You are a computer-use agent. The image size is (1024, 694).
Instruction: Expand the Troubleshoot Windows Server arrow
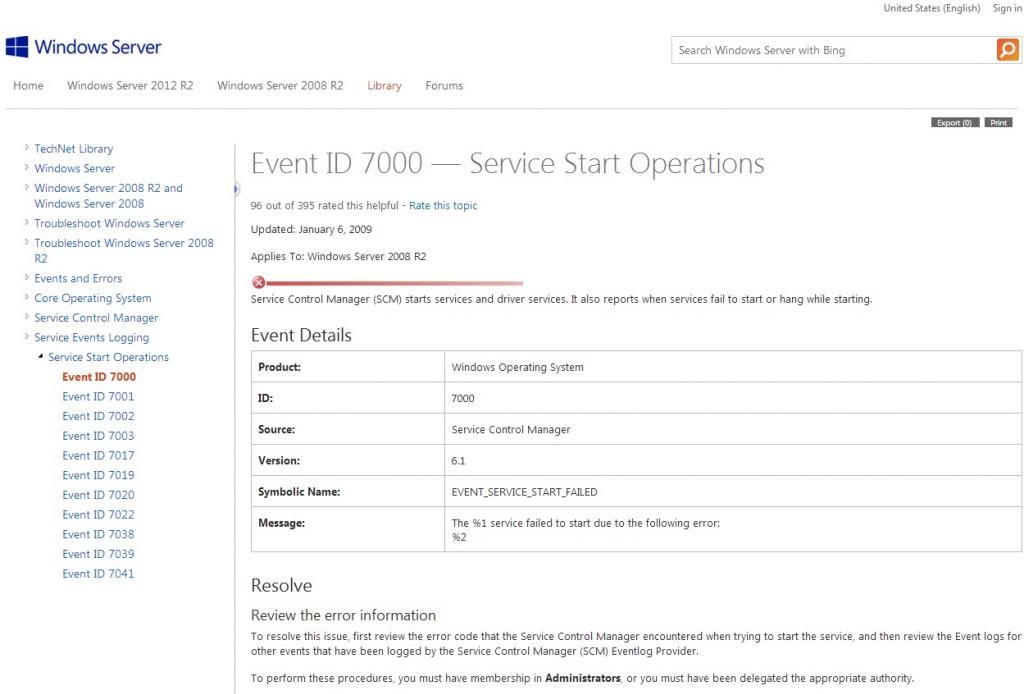pyautogui.click(x=27, y=222)
